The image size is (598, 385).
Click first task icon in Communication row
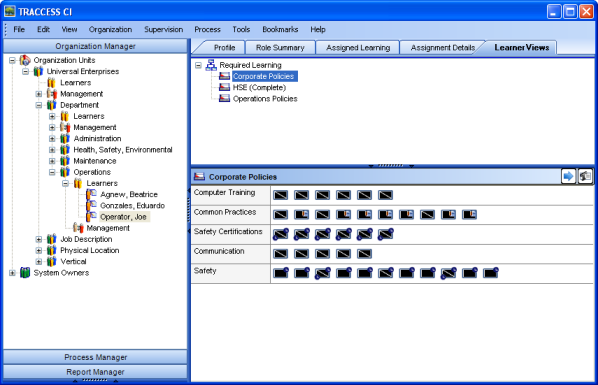[x=281, y=253]
